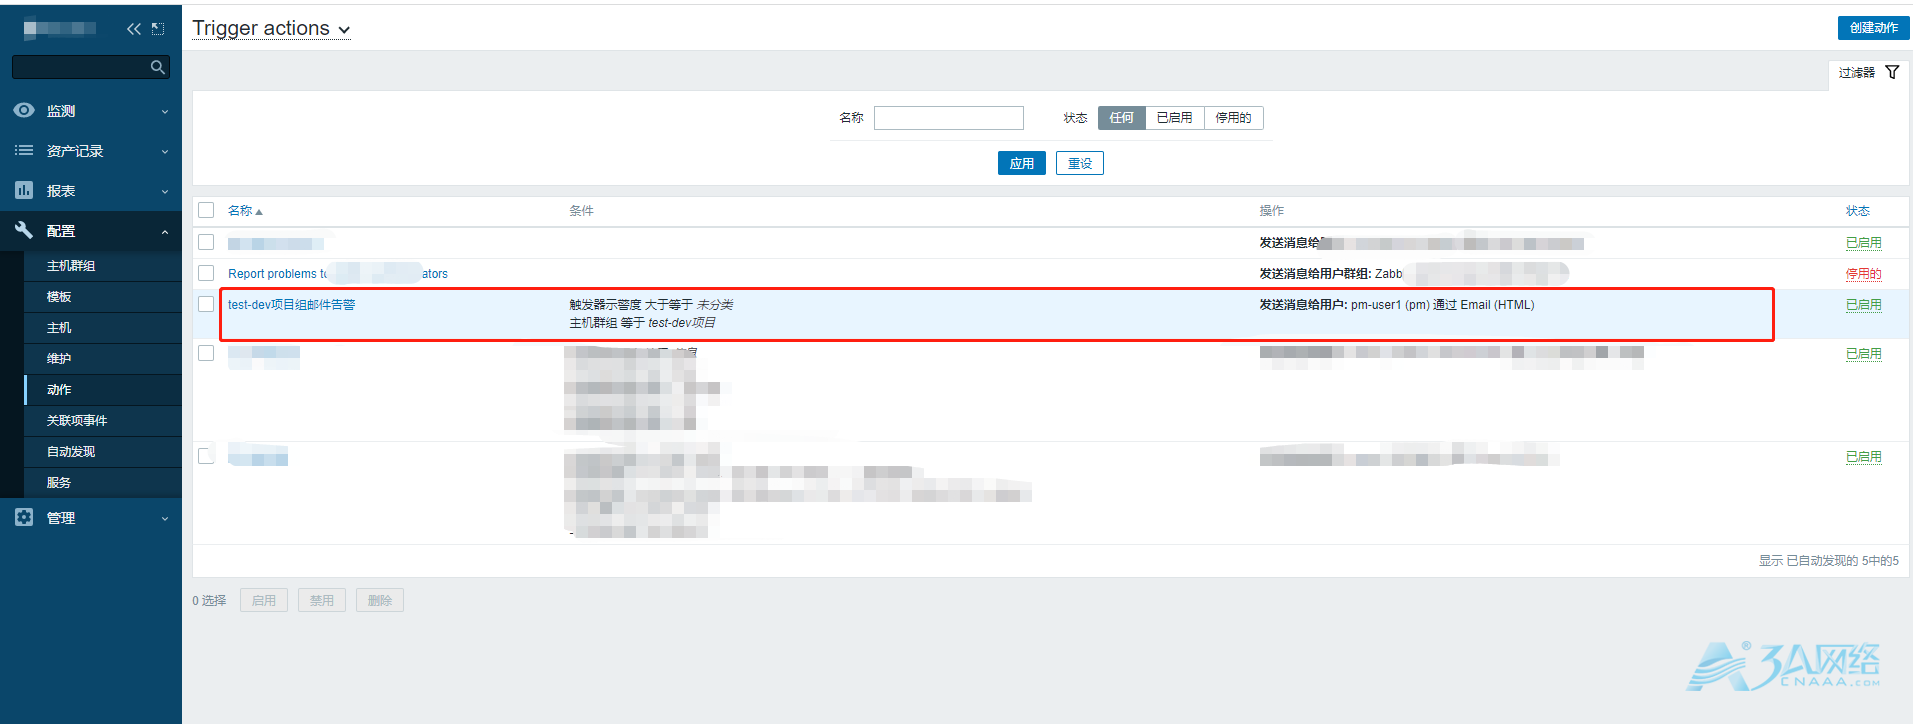Click the gear icon for 管理
This screenshot has width=1913, height=724.
[24, 517]
